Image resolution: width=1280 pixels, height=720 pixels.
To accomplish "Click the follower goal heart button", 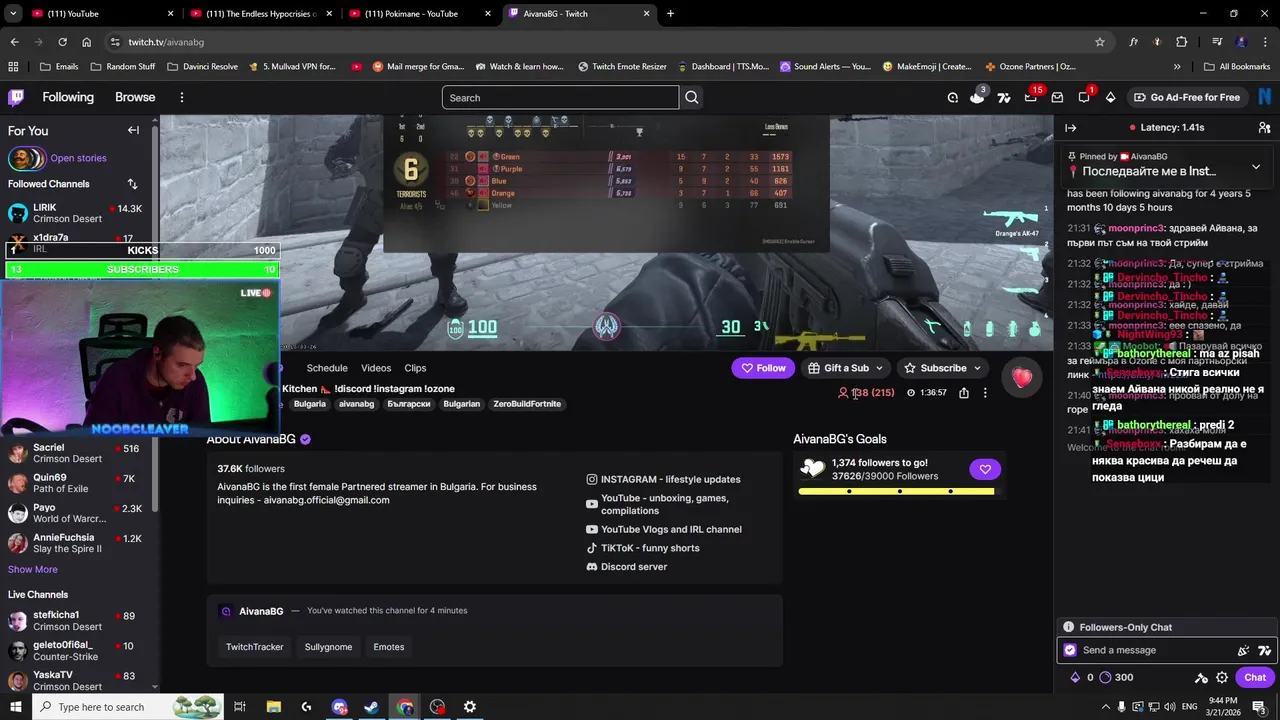I will (985, 469).
